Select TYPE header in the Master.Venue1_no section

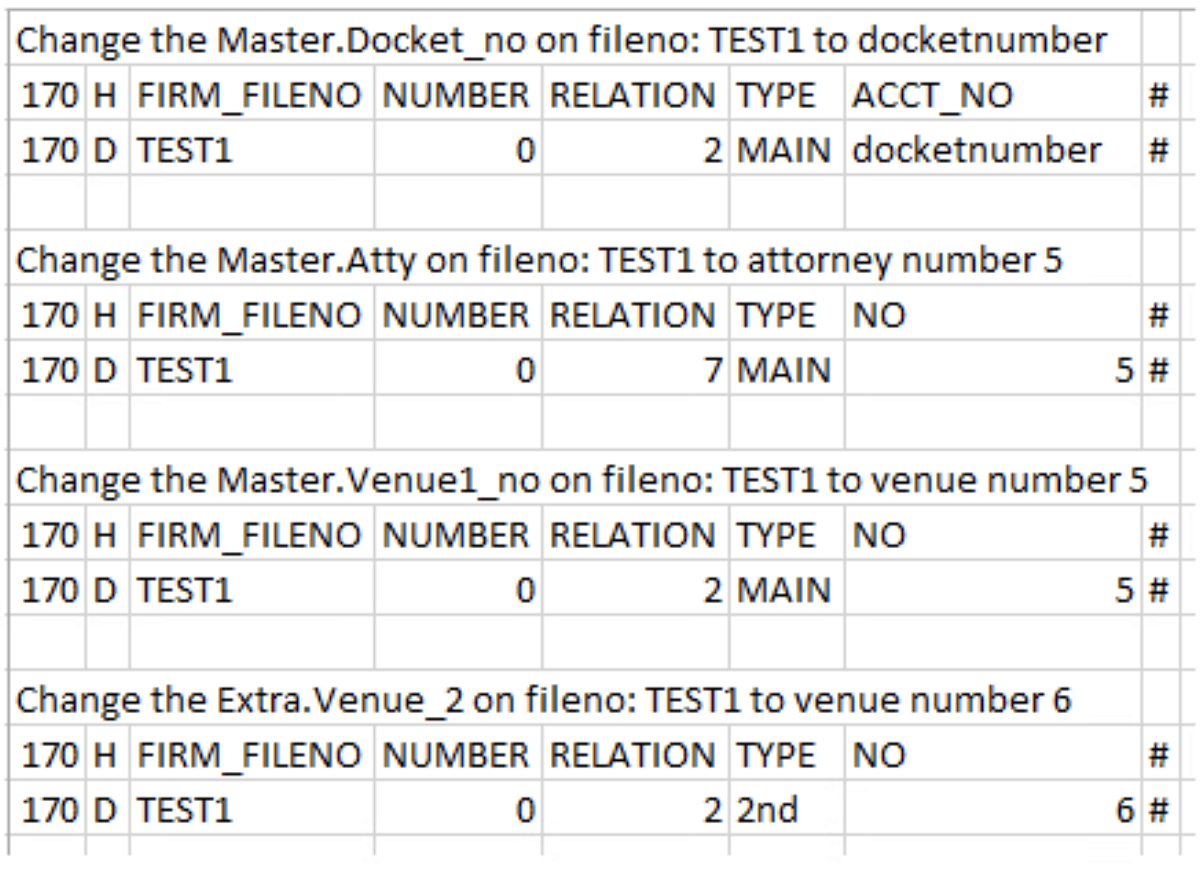click(776, 535)
